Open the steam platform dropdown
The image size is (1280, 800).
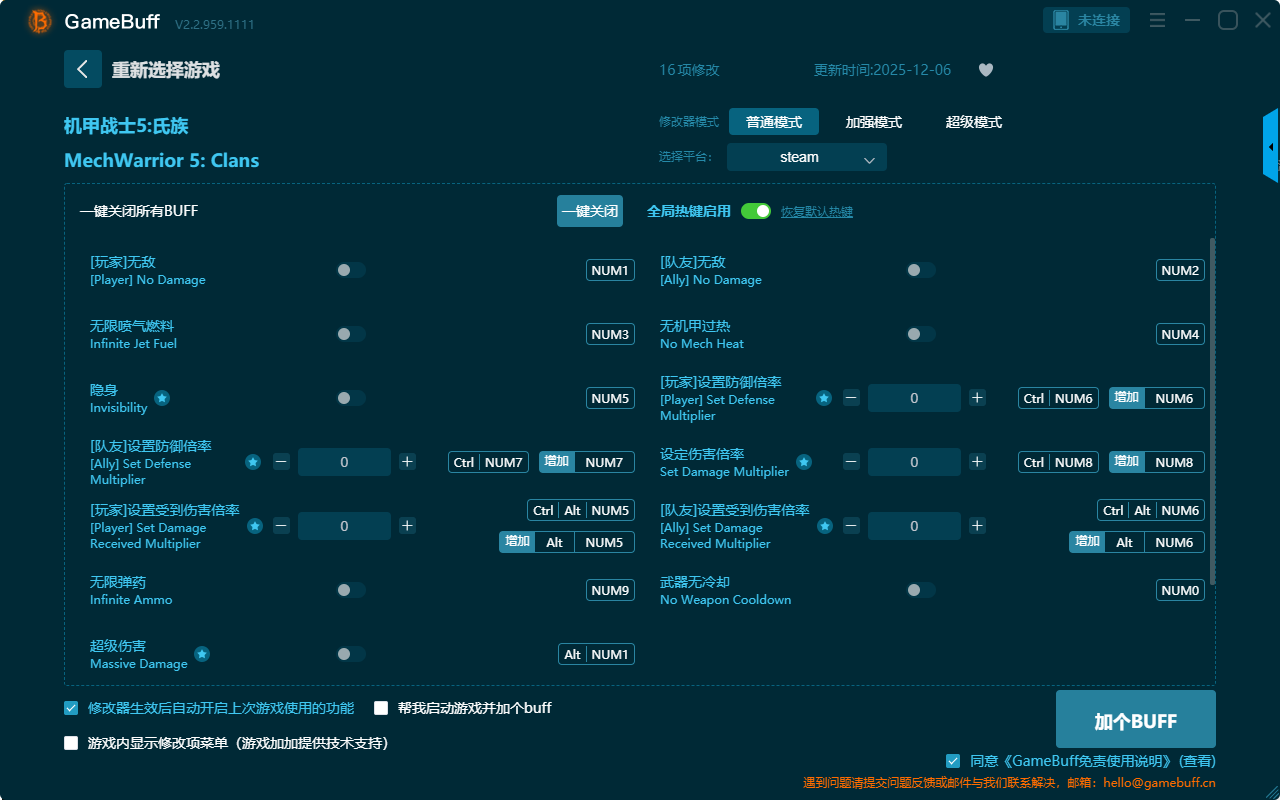click(806, 157)
